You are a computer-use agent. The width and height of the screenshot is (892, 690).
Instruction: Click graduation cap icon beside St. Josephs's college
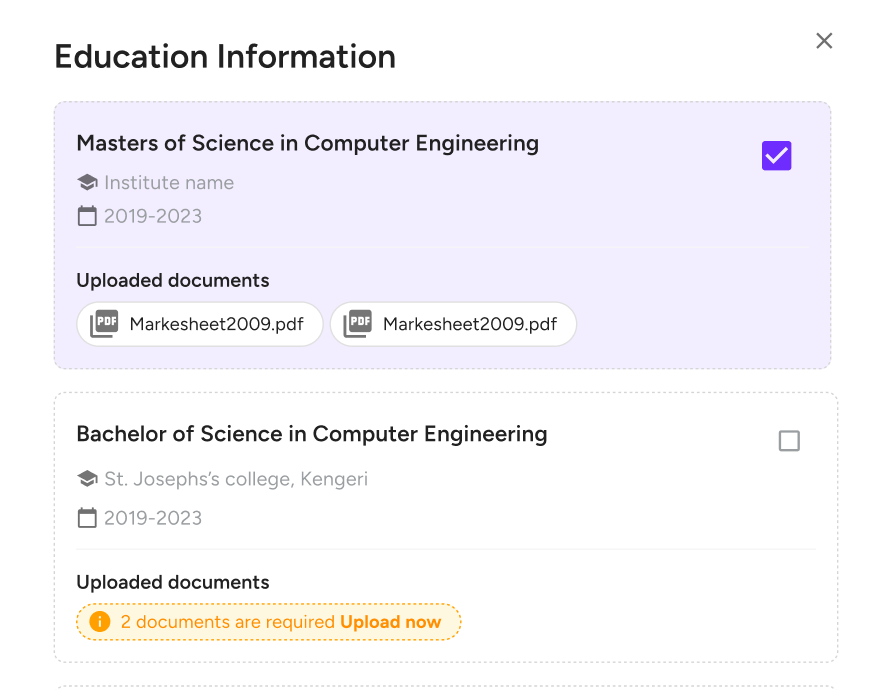[87, 479]
